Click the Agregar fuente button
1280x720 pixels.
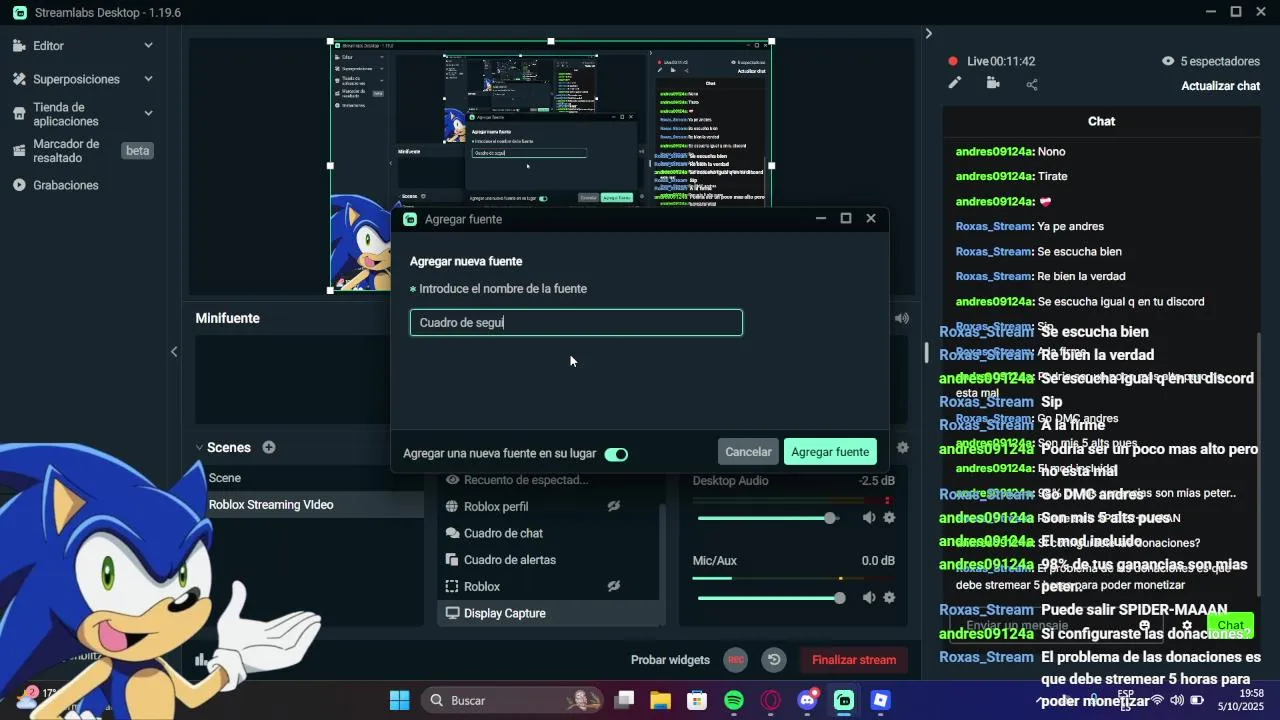tap(830, 452)
